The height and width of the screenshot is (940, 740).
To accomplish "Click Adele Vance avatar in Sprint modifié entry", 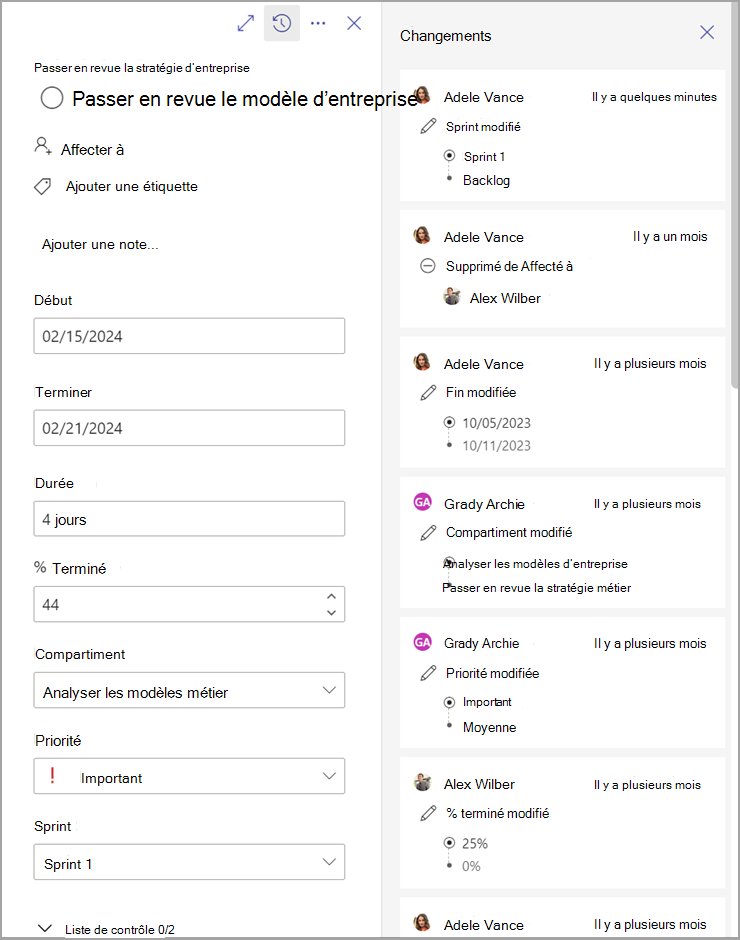I will pyautogui.click(x=422, y=95).
